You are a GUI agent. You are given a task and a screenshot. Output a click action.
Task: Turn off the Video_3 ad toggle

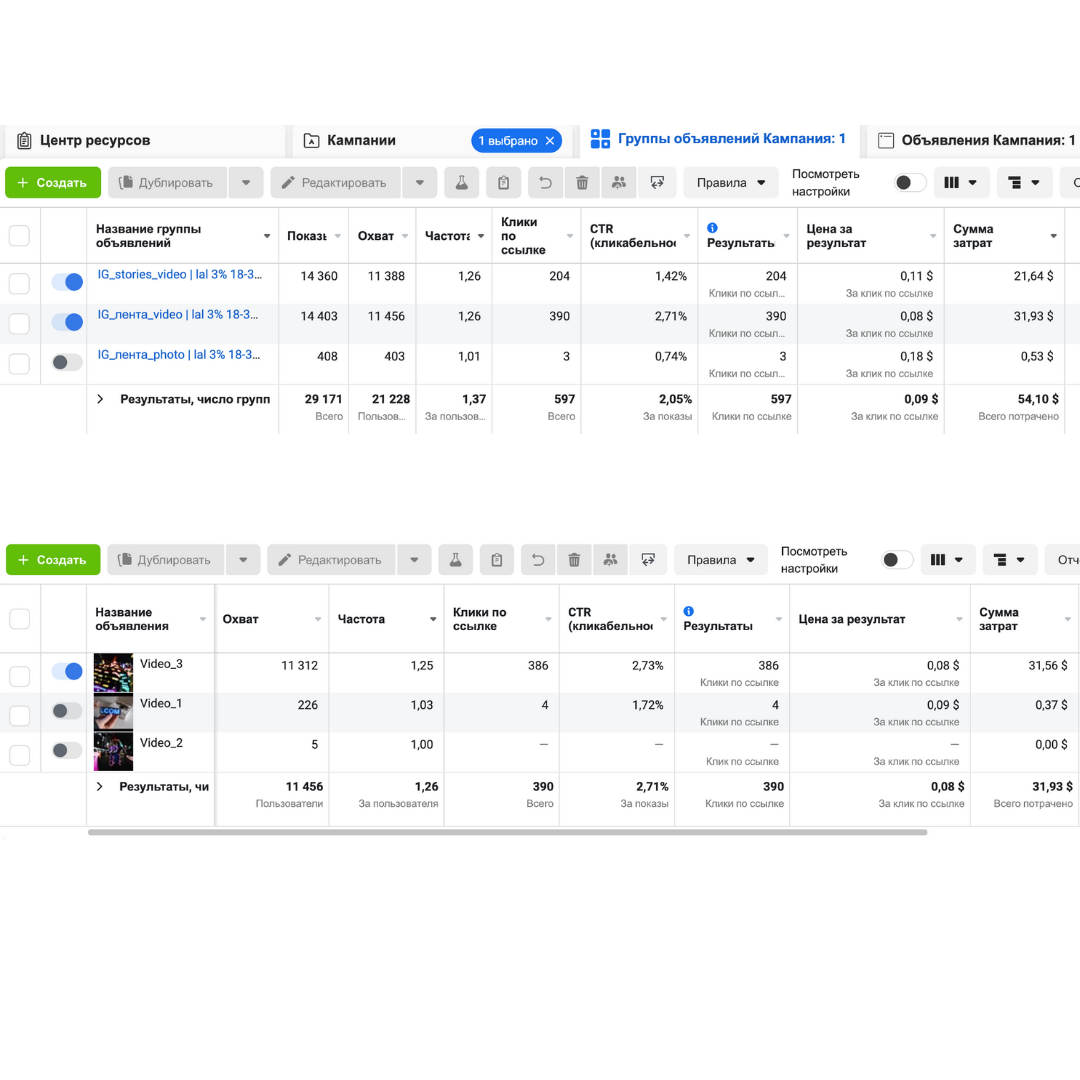68,672
